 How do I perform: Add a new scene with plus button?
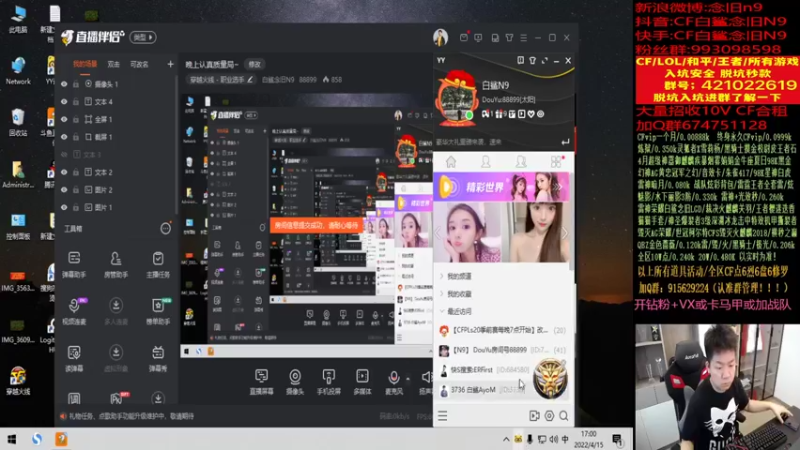coord(170,64)
